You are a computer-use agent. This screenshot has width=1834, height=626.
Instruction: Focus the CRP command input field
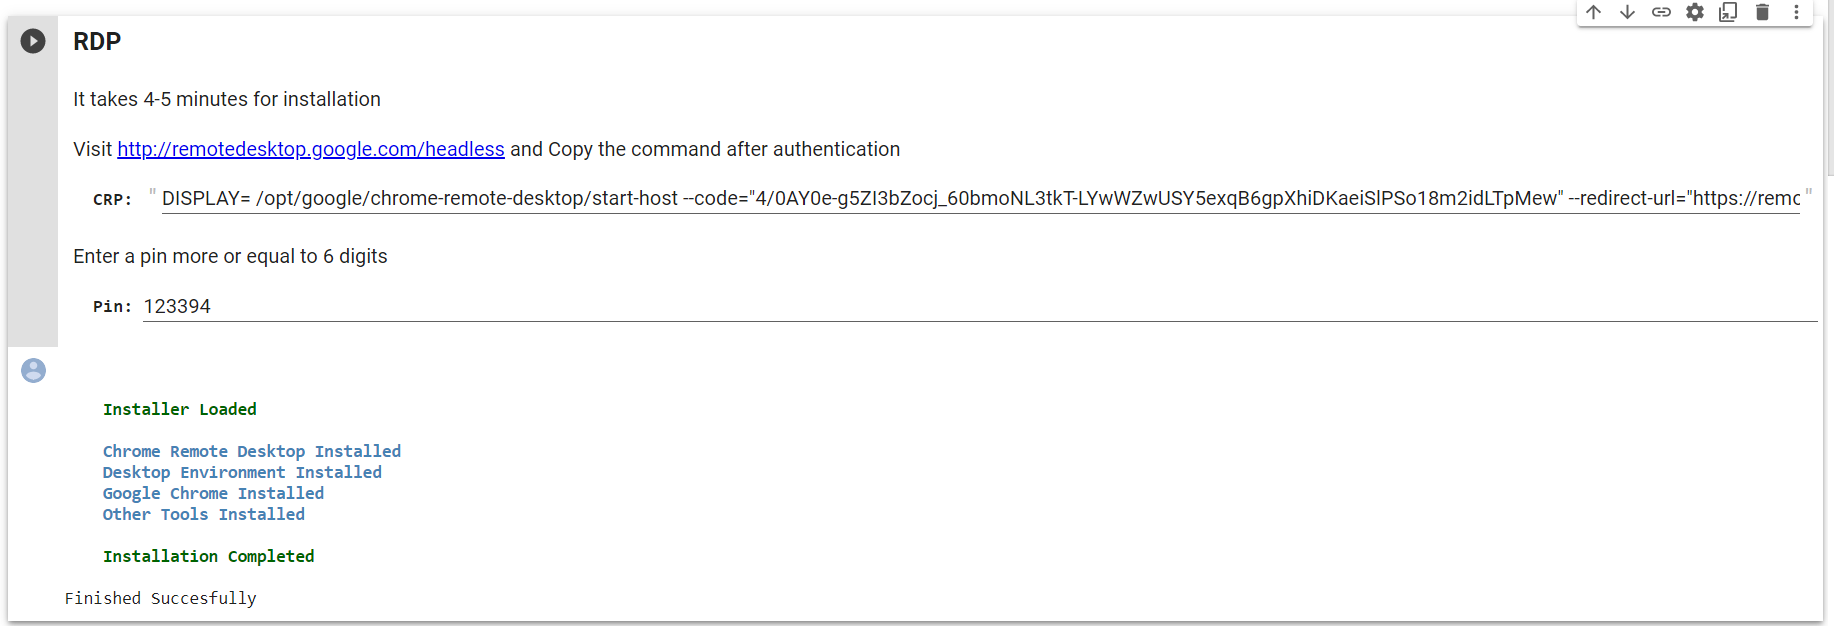click(x=980, y=199)
